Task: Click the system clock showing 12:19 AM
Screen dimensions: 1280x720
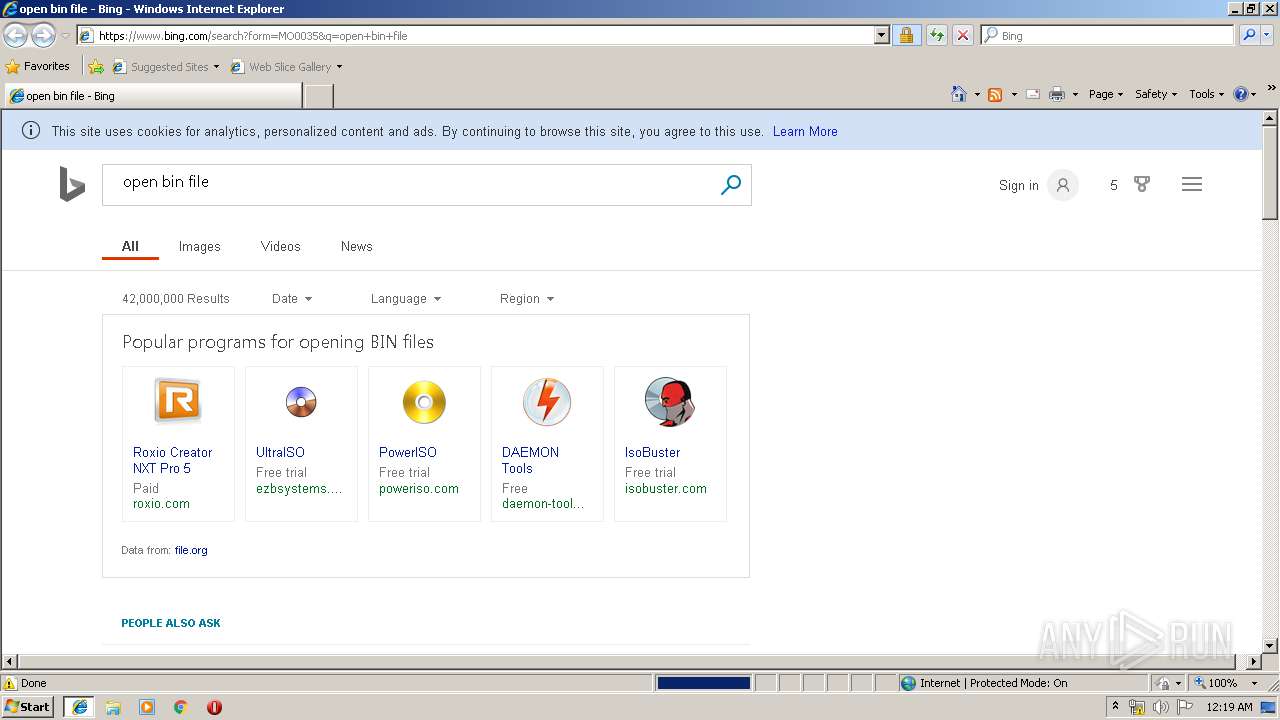Action: [1229, 707]
